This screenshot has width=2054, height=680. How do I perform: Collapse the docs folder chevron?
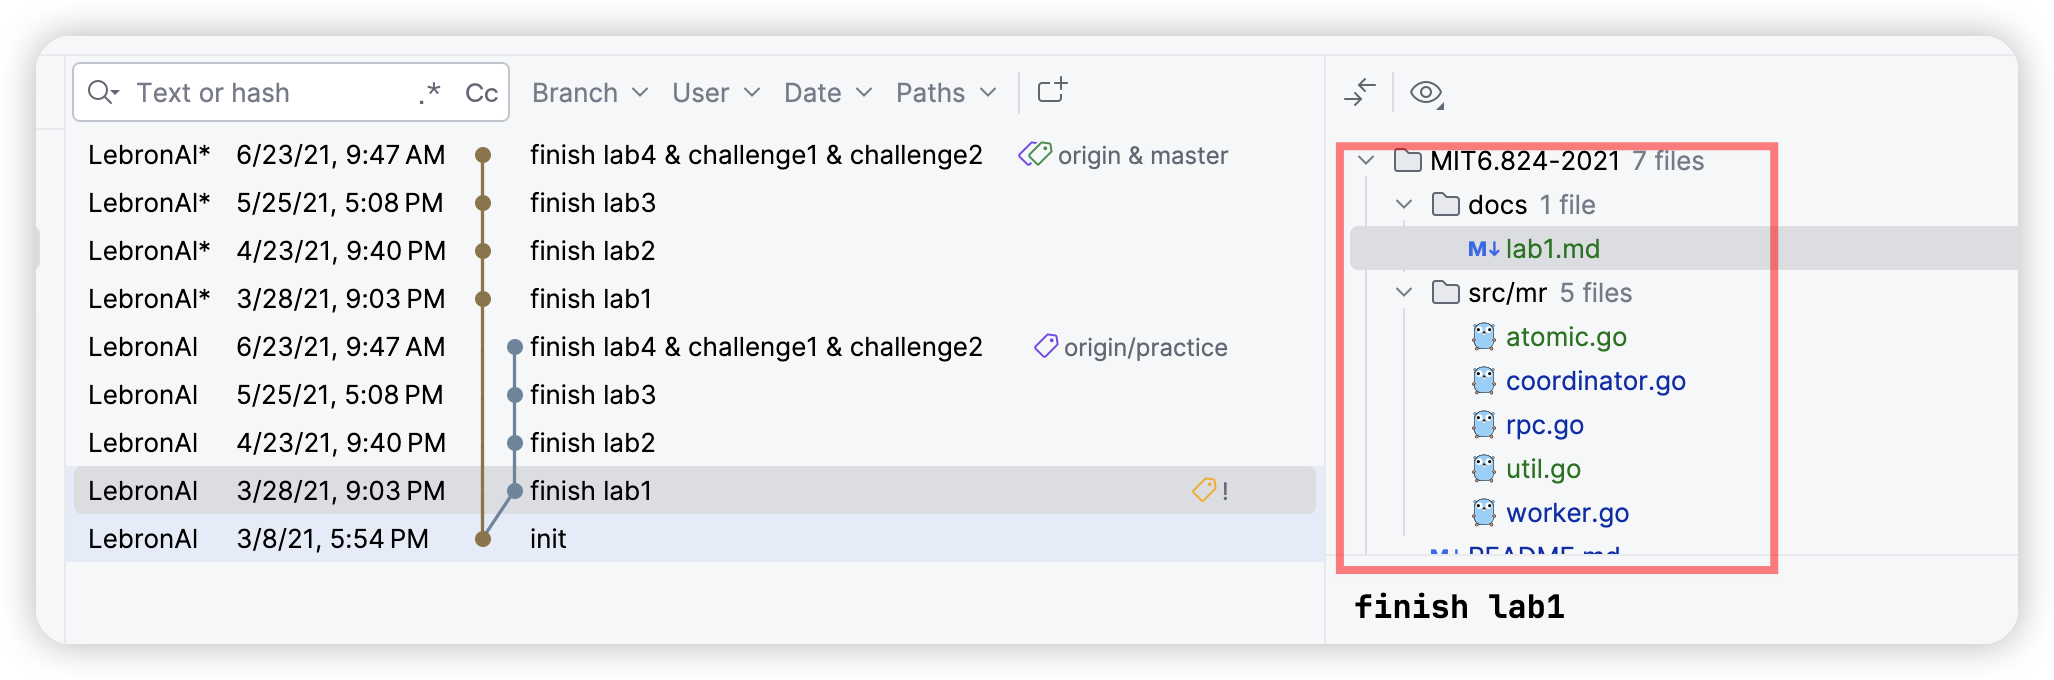(1404, 204)
